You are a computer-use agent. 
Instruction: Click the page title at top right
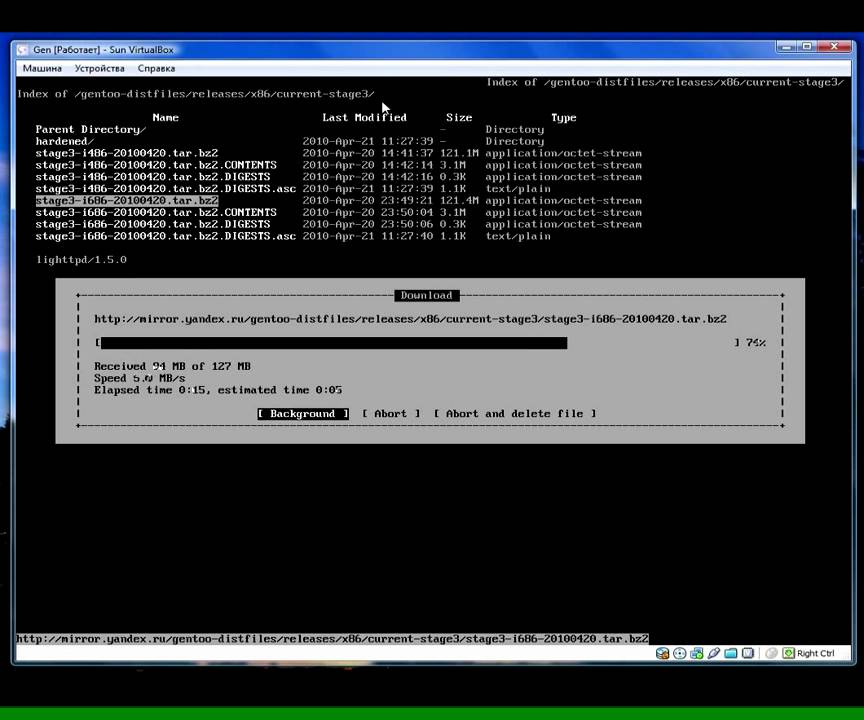pyautogui.click(x=665, y=82)
